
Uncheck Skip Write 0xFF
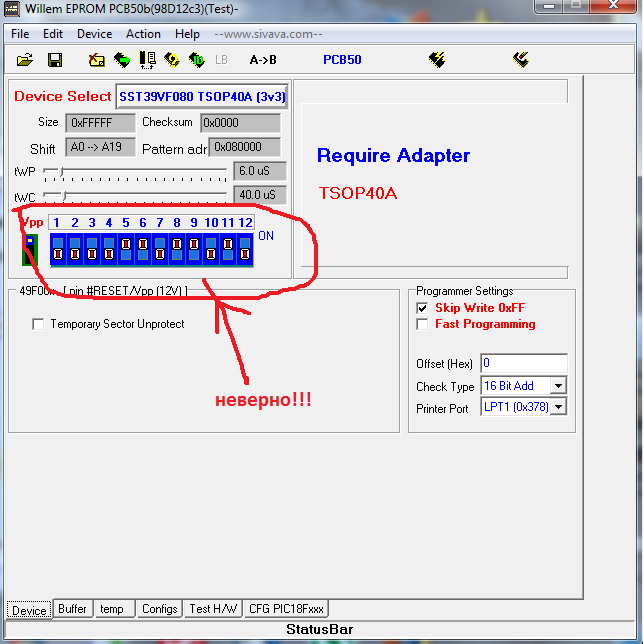tap(422, 308)
